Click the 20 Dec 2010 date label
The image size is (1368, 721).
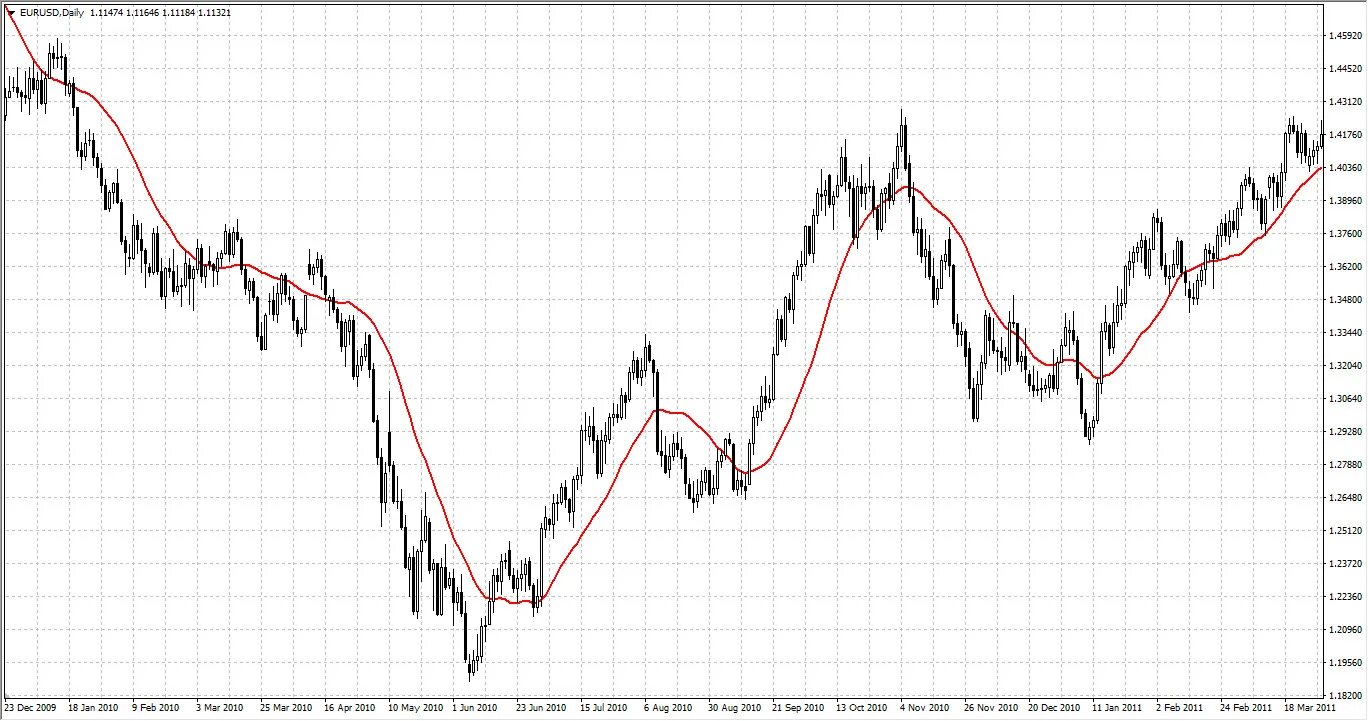pos(1054,708)
